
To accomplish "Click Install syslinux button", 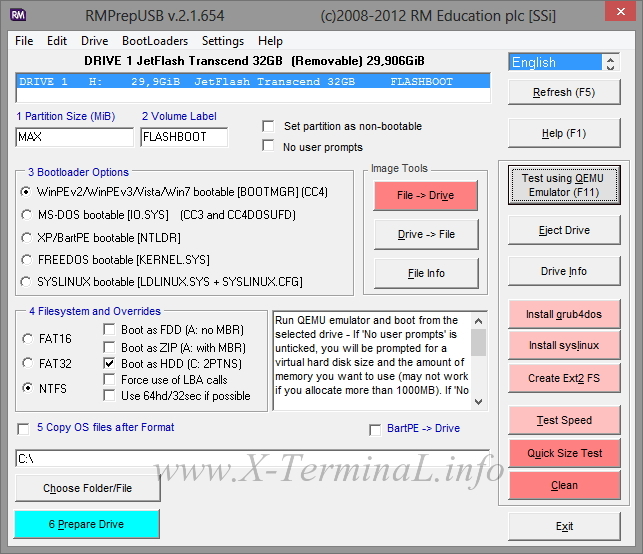I will [x=564, y=345].
